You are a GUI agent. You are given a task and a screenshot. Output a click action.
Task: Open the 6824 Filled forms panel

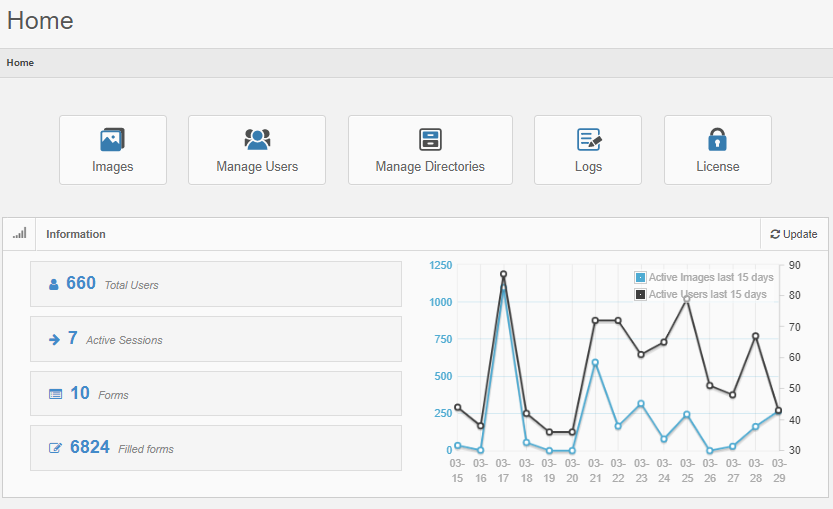coord(215,448)
